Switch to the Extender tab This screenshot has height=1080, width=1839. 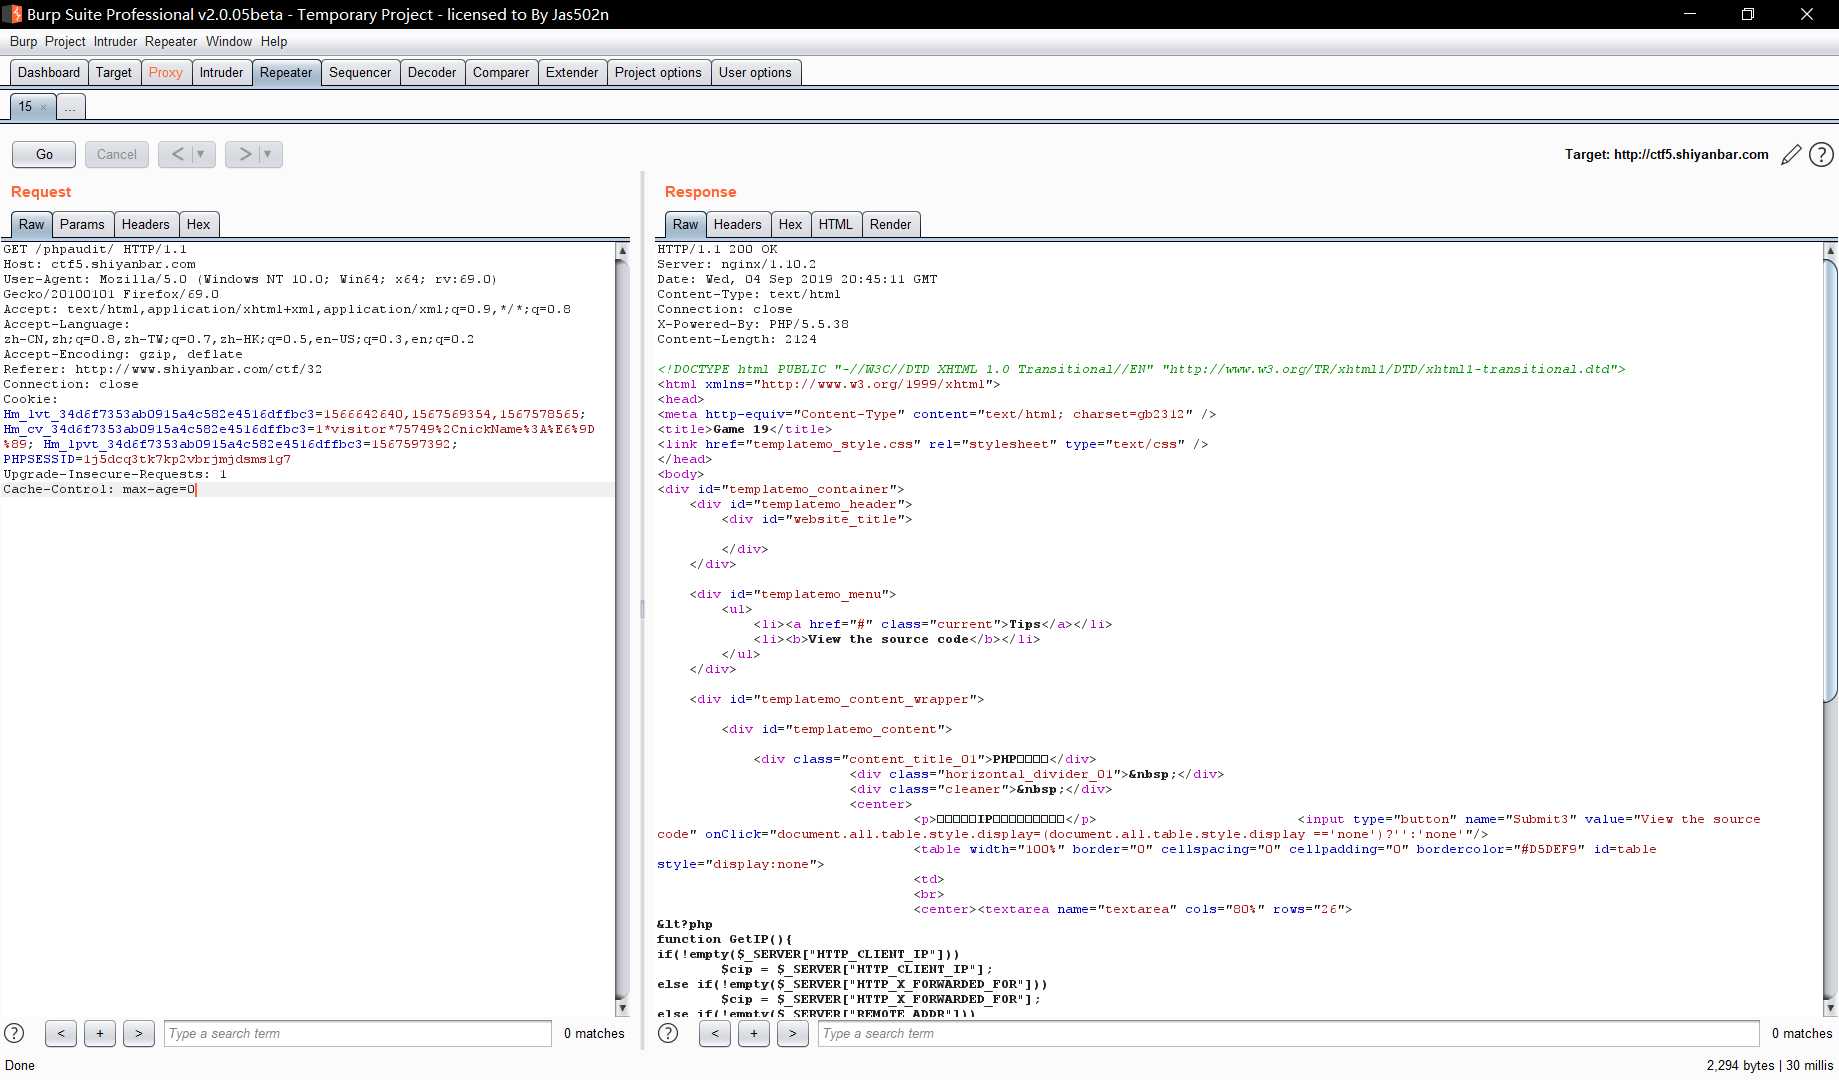[x=572, y=72]
